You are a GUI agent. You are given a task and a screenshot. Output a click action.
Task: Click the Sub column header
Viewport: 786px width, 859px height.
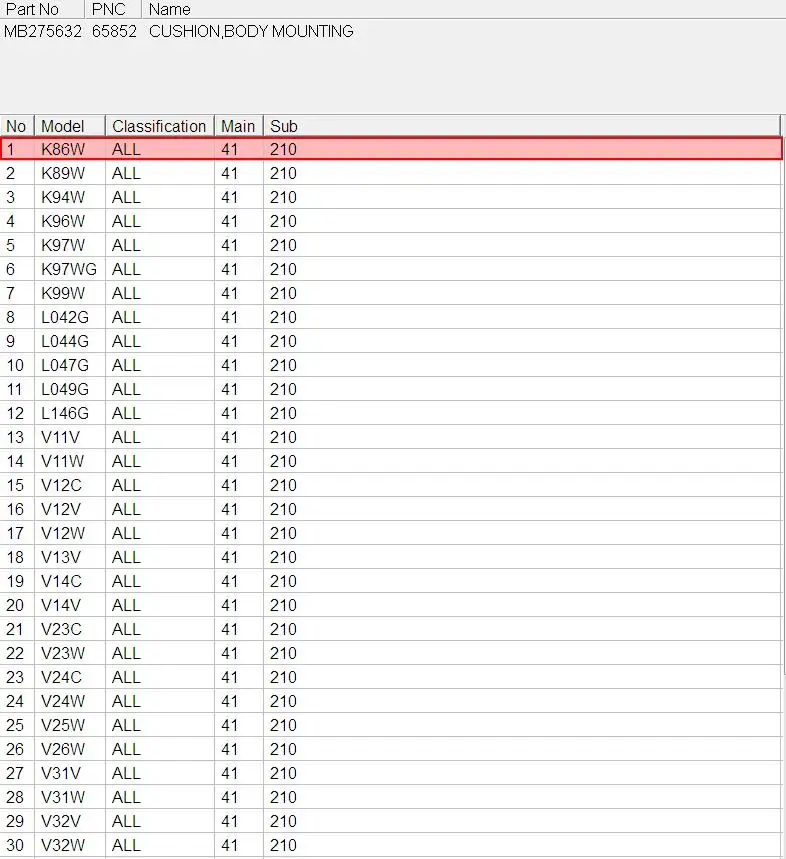pos(521,126)
